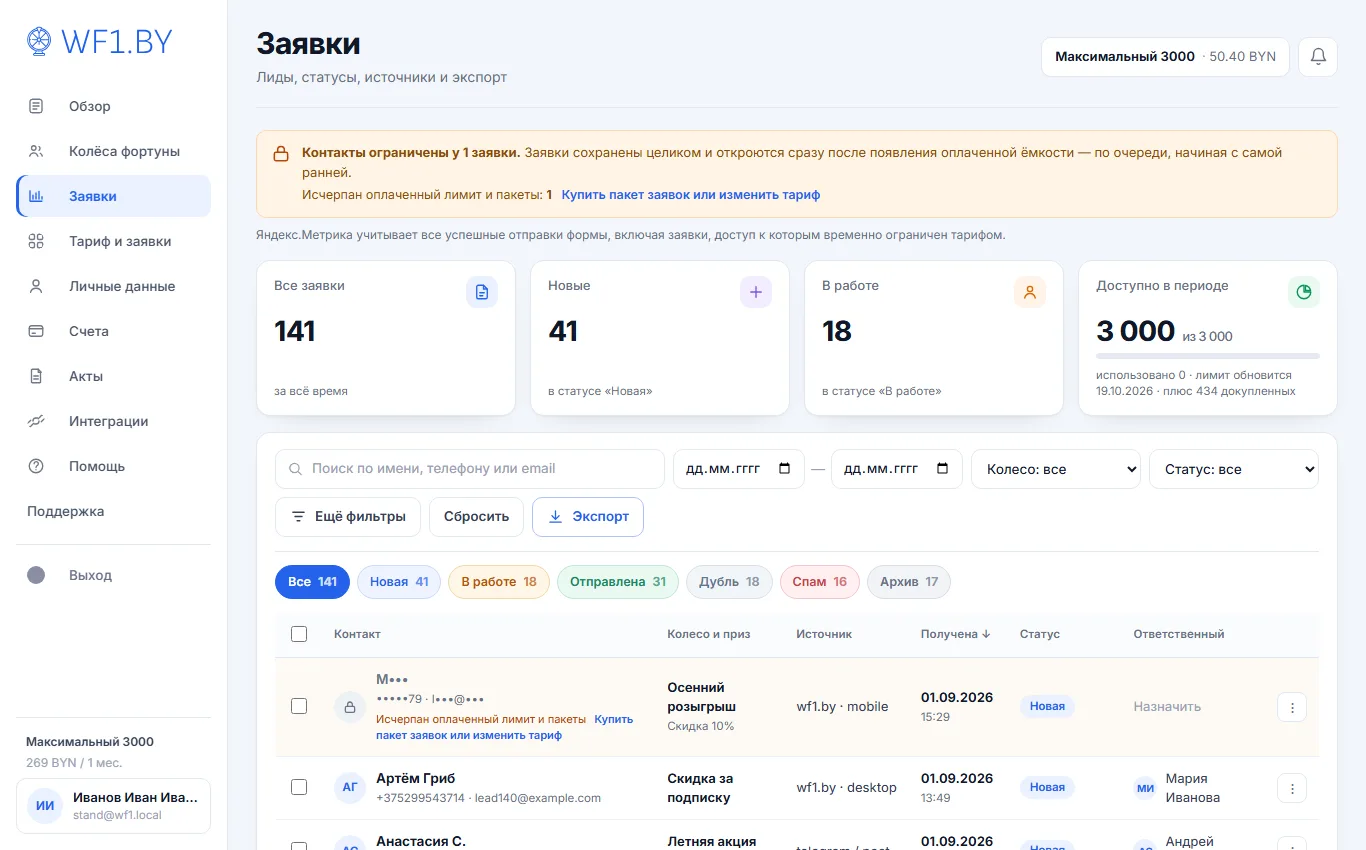
Task: Click 269 BYN / 1 мес. plan text in the sidebar
Action: [74, 763]
